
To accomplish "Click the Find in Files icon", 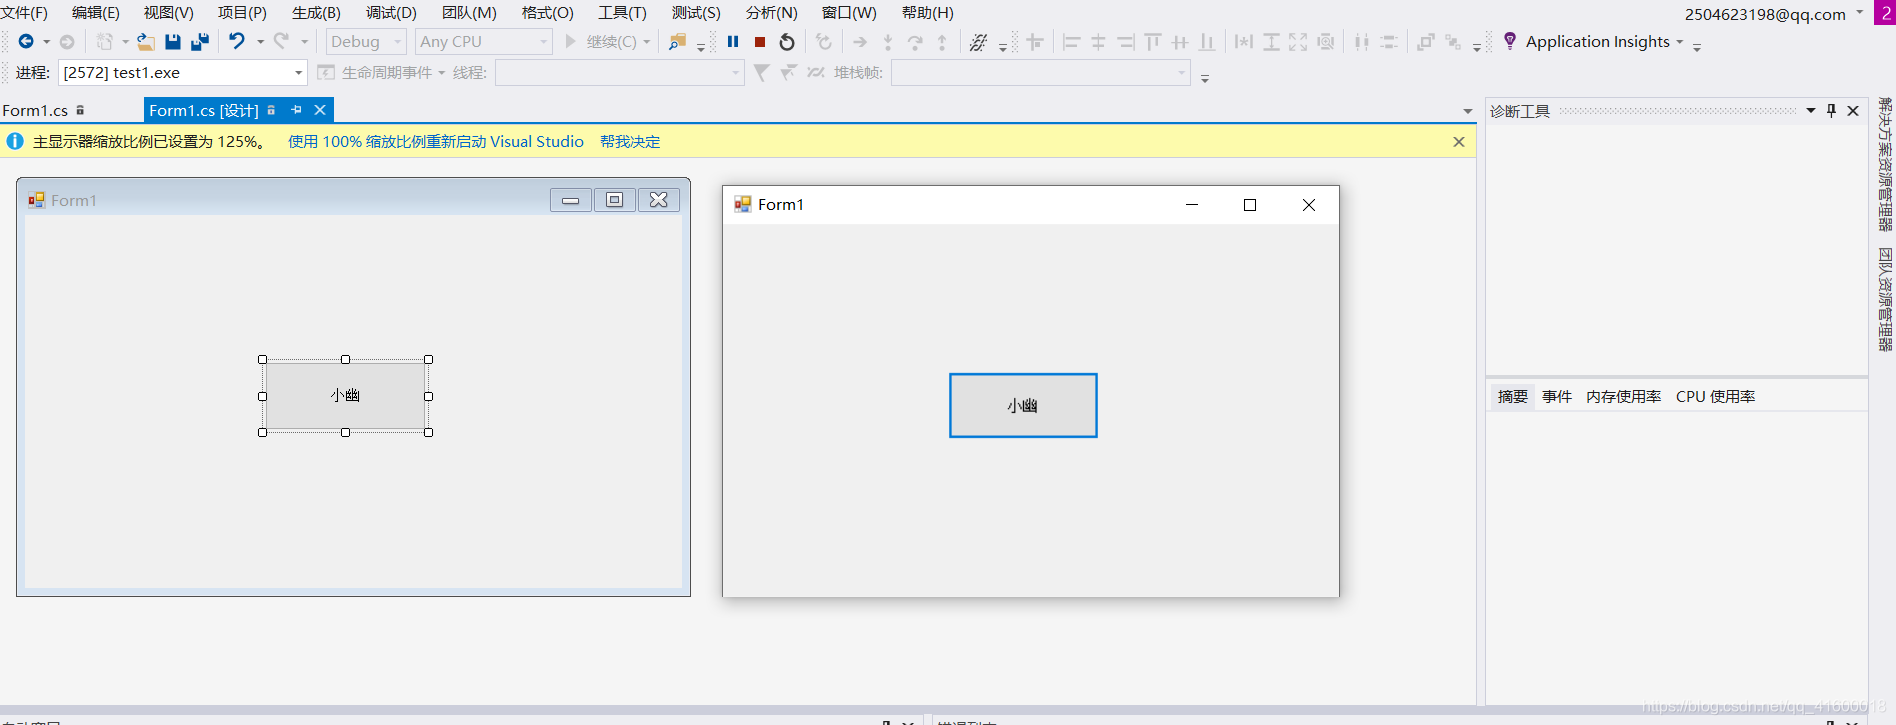I will 677,42.
